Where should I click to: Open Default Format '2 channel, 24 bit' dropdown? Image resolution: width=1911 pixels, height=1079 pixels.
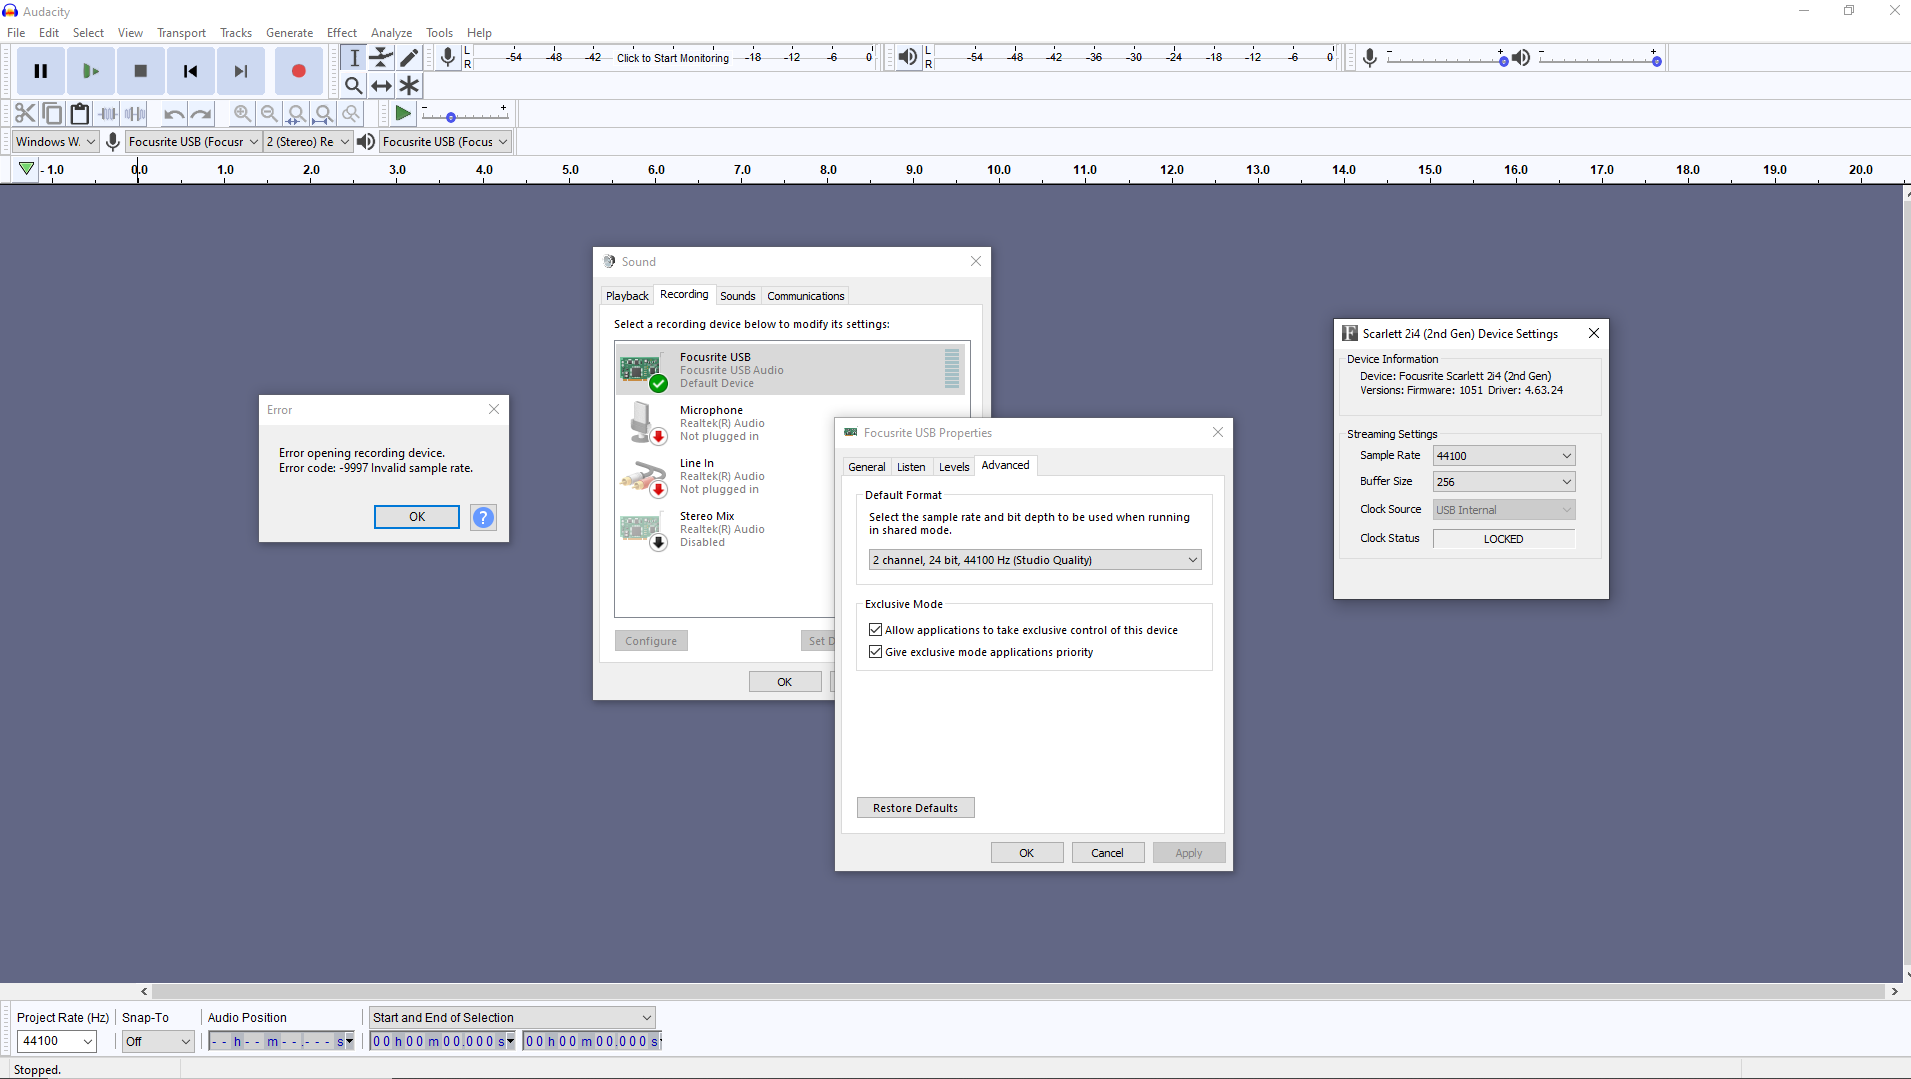(1035, 560)
